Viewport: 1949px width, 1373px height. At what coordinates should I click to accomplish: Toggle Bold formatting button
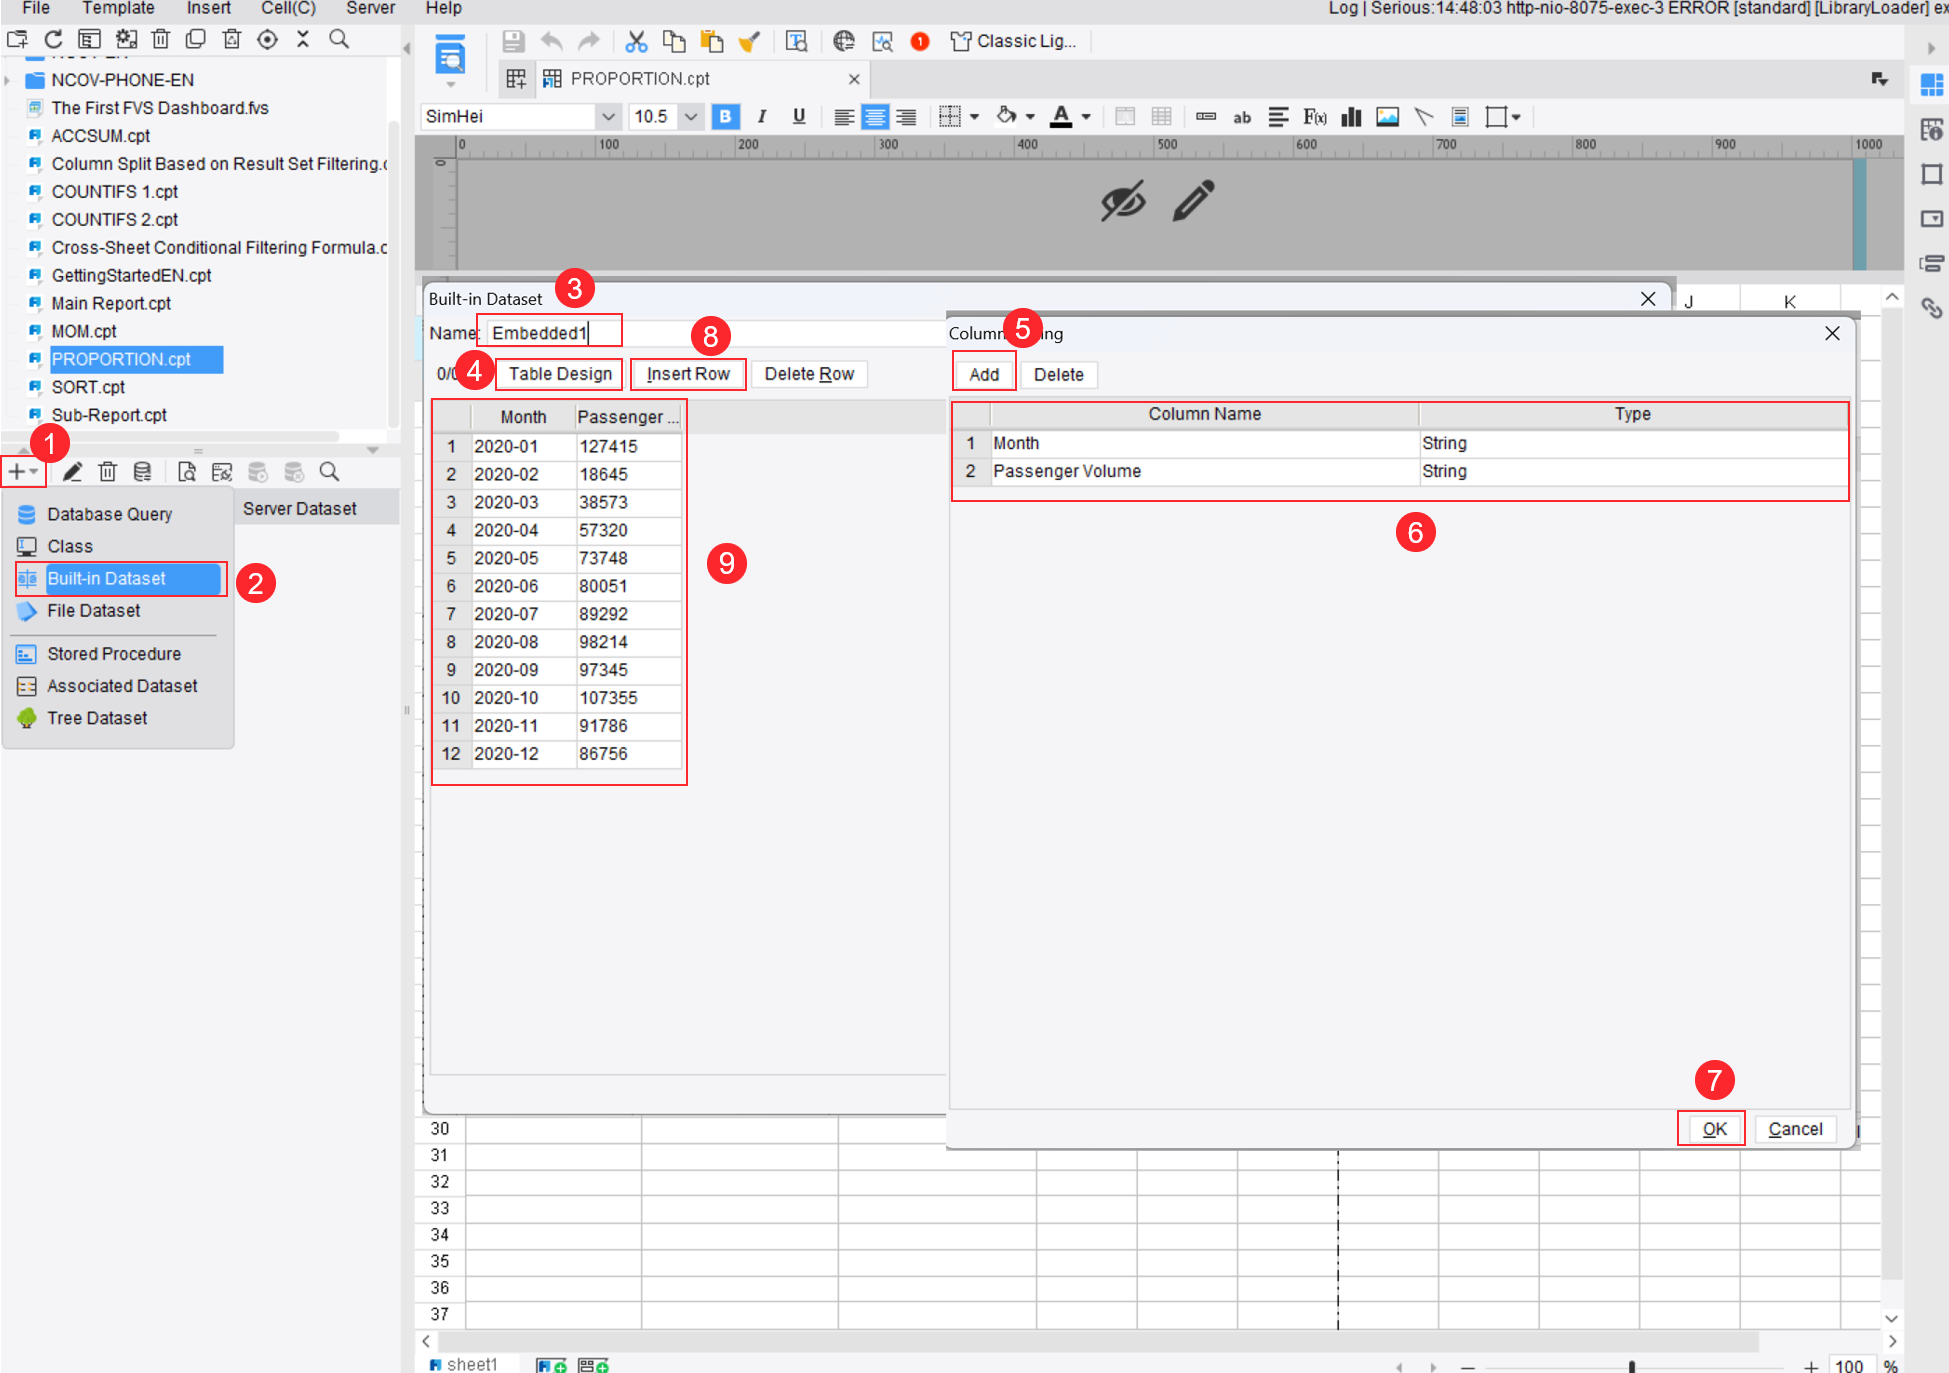[725, 117]
